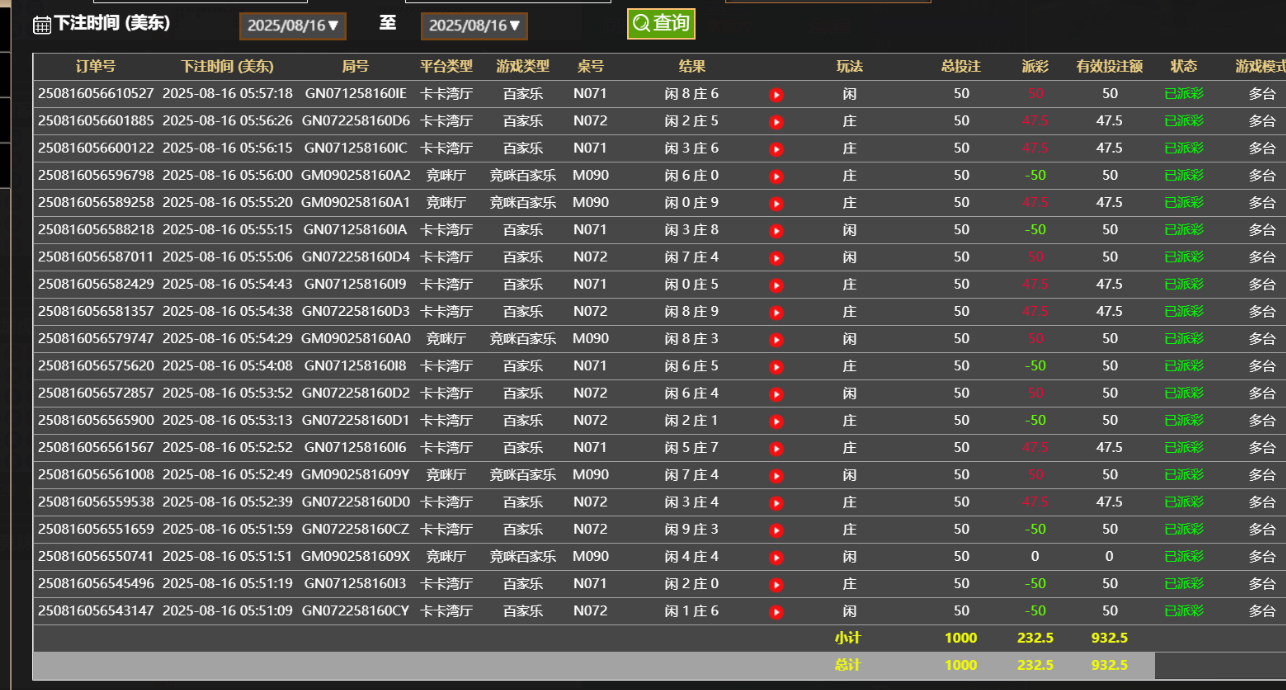Expand the end date dropdown after 至
The image size is (1286, 690).
click(x=474, y=26)
